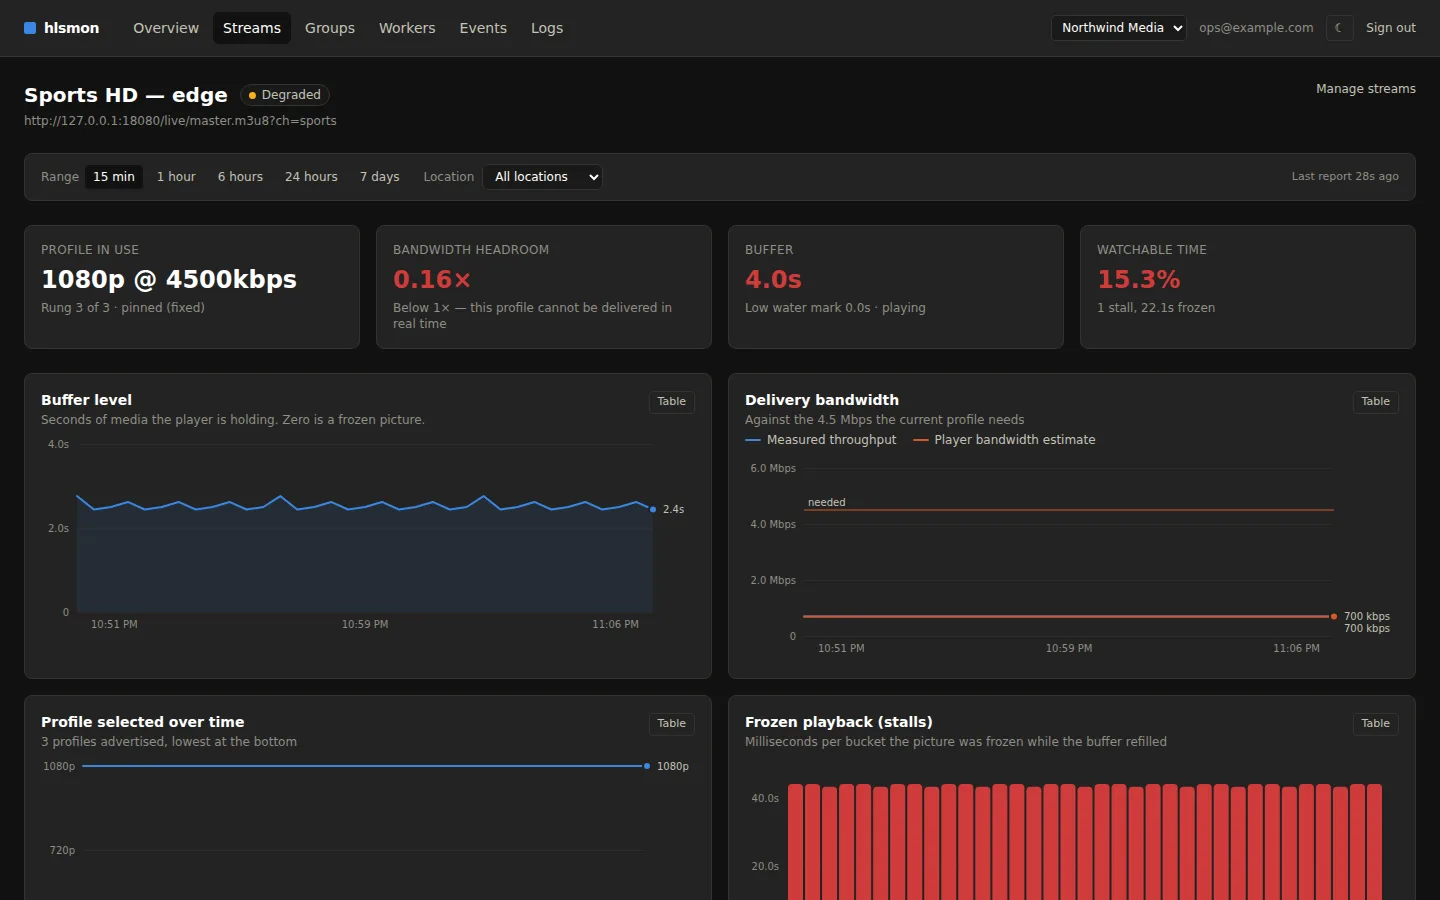Select the 24 hours range

coord(311,177)
